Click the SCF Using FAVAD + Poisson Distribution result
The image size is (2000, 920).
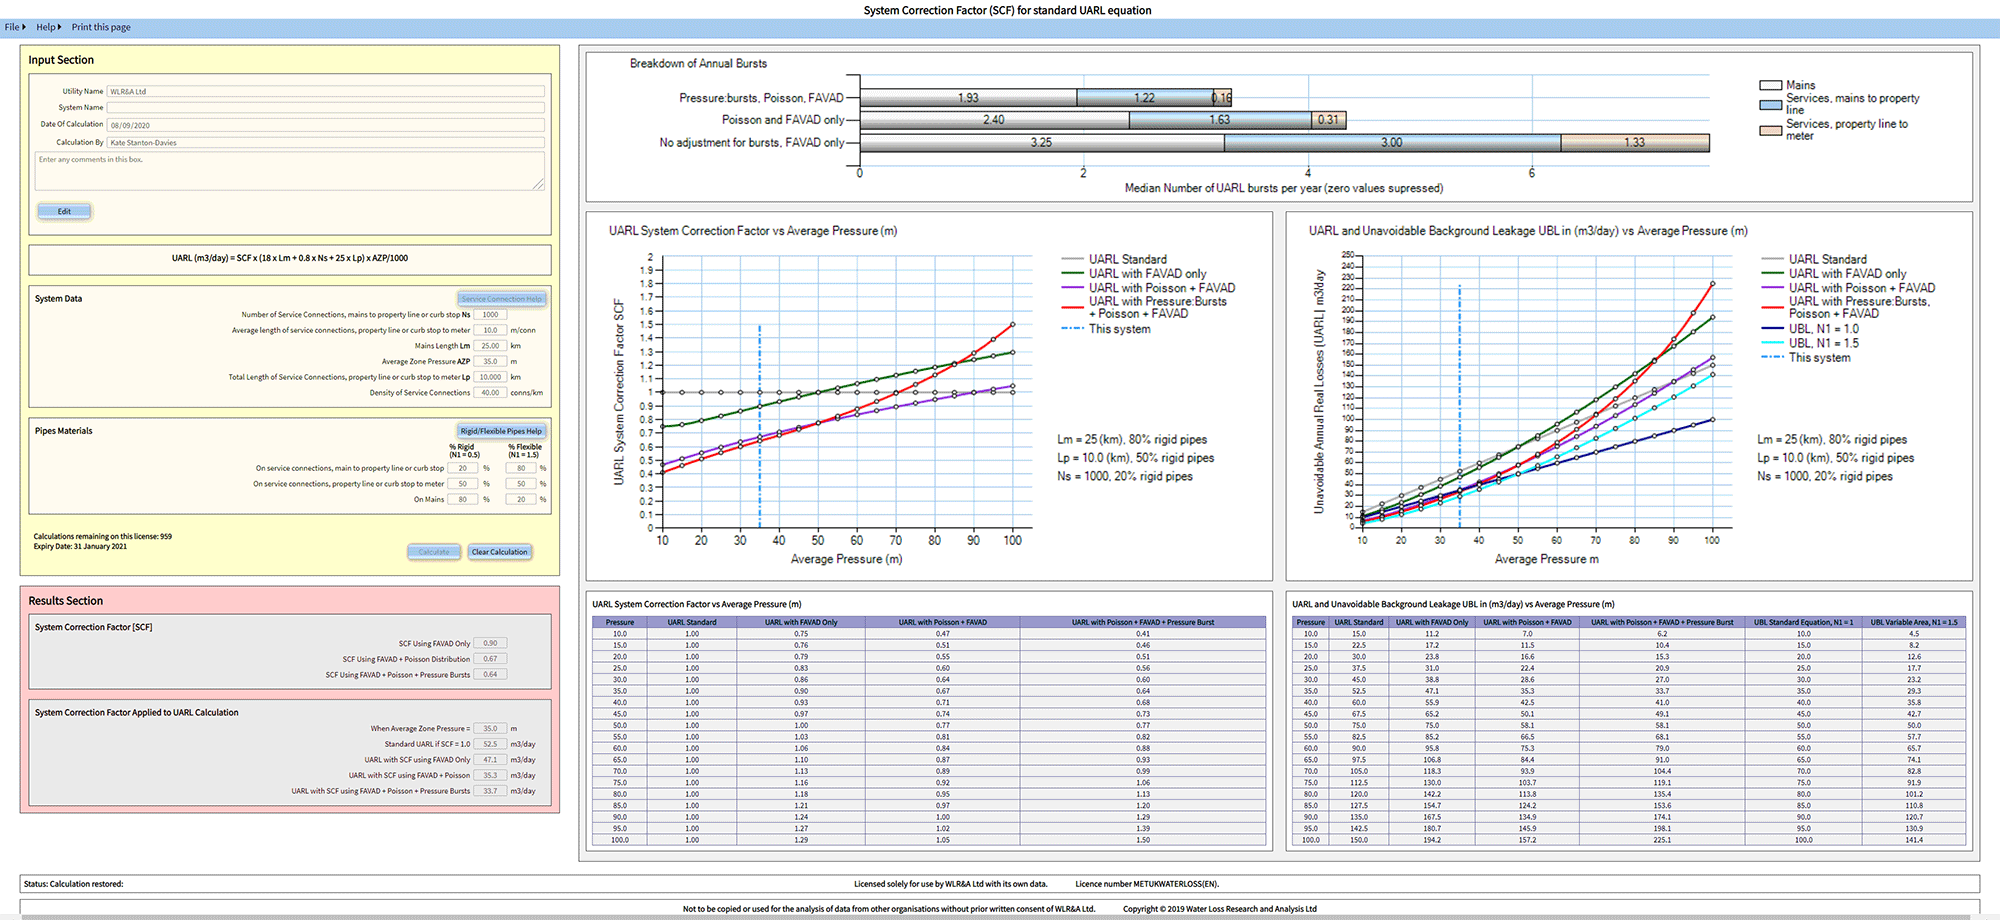point(490,659)
